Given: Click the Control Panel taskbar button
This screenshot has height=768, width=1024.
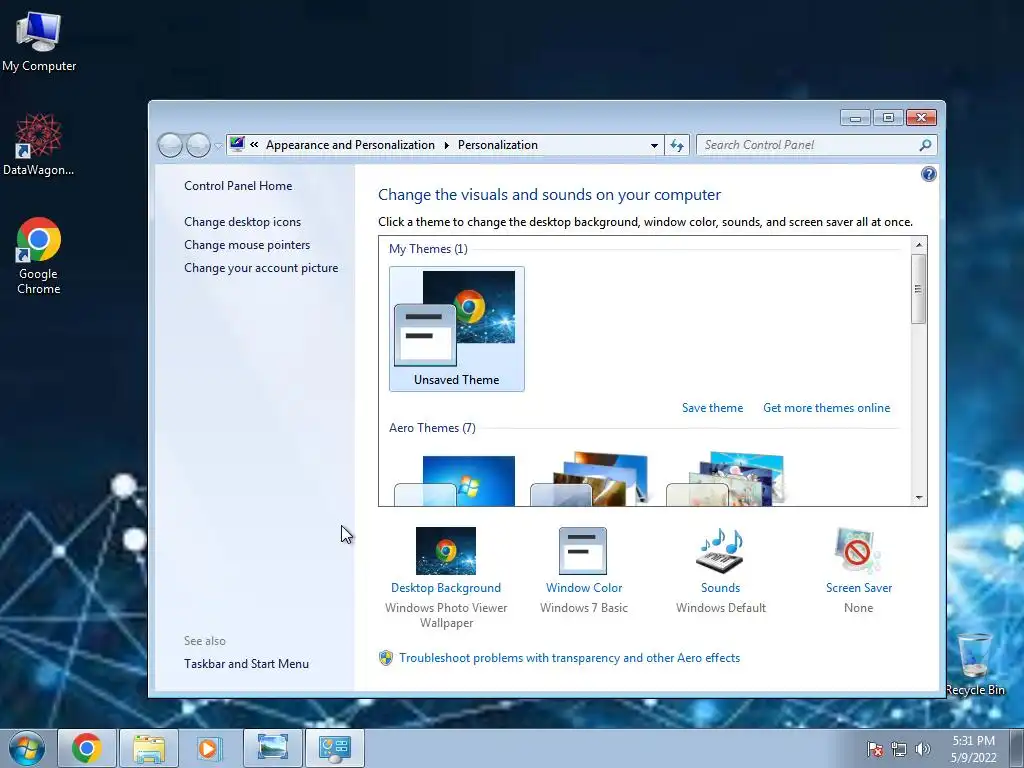Looking at the screenshot, I should click(x=334, y=748).
